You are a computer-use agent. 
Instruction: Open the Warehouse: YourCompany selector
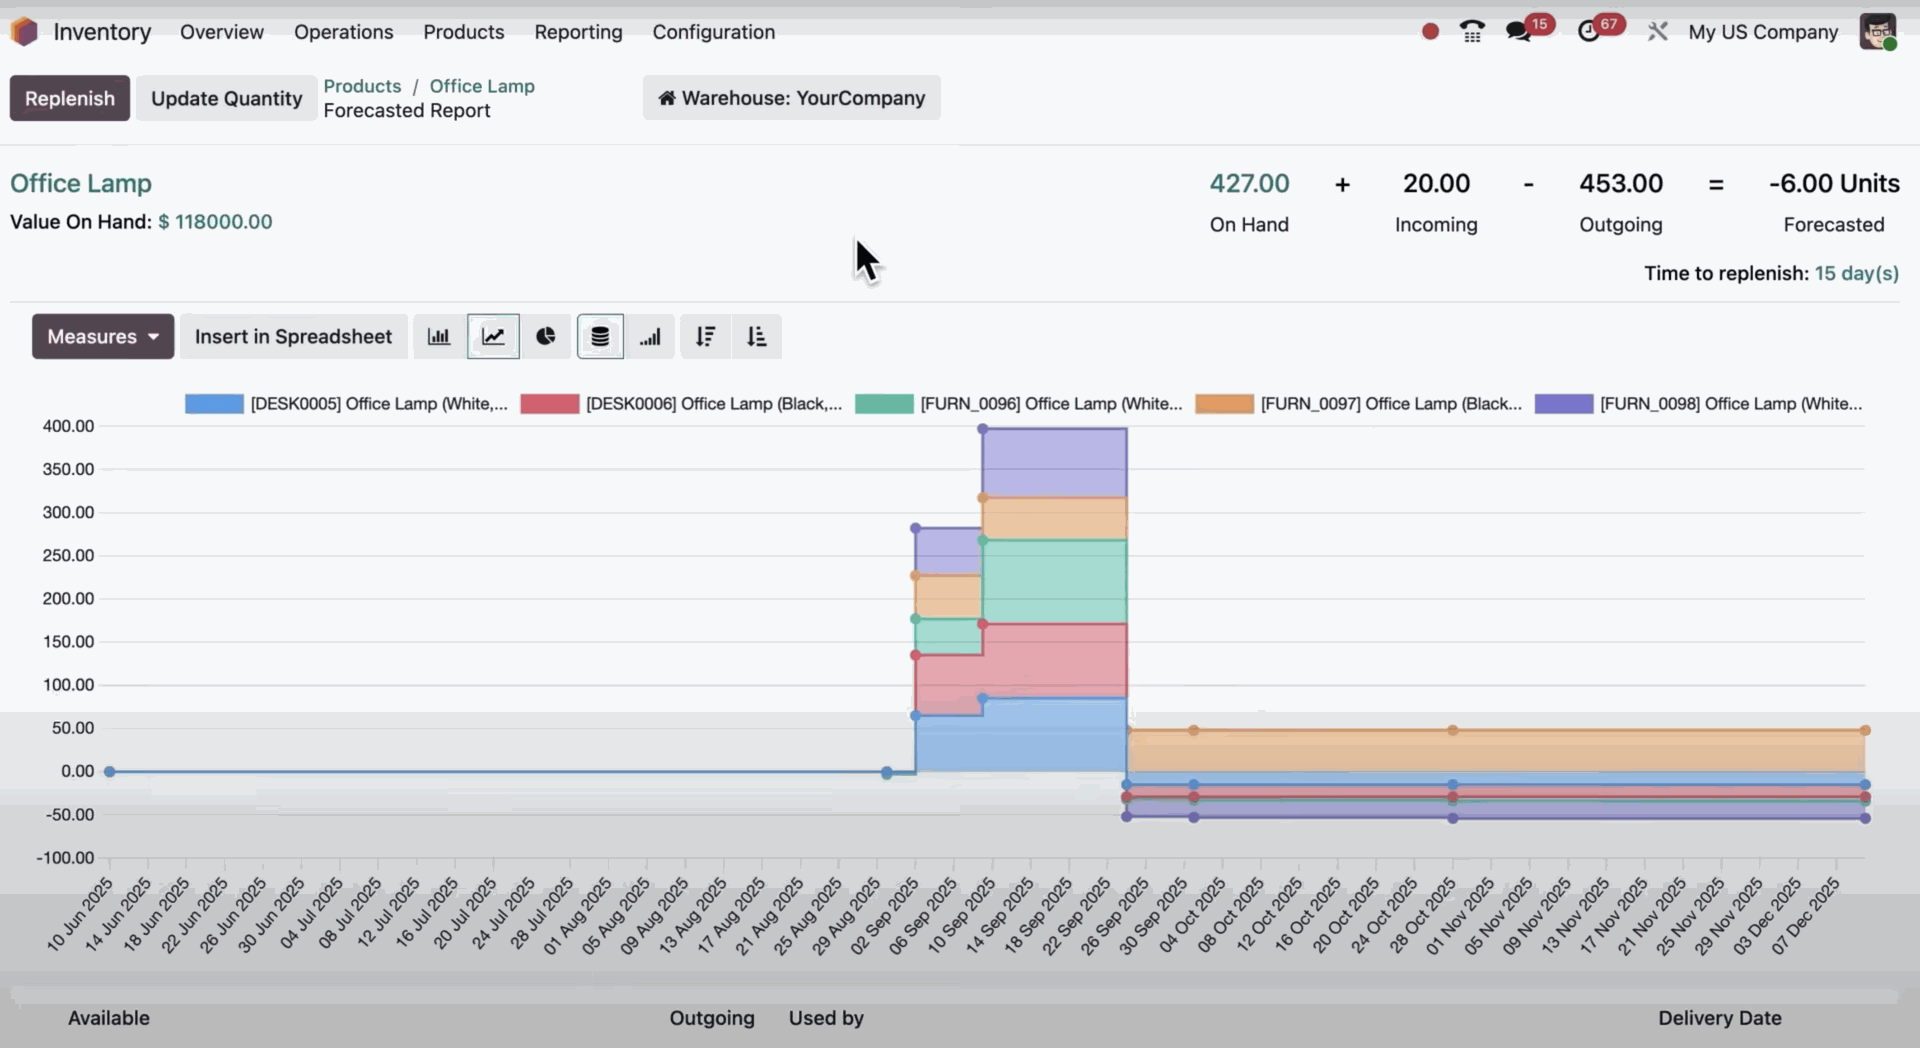[x=792, y=98]
